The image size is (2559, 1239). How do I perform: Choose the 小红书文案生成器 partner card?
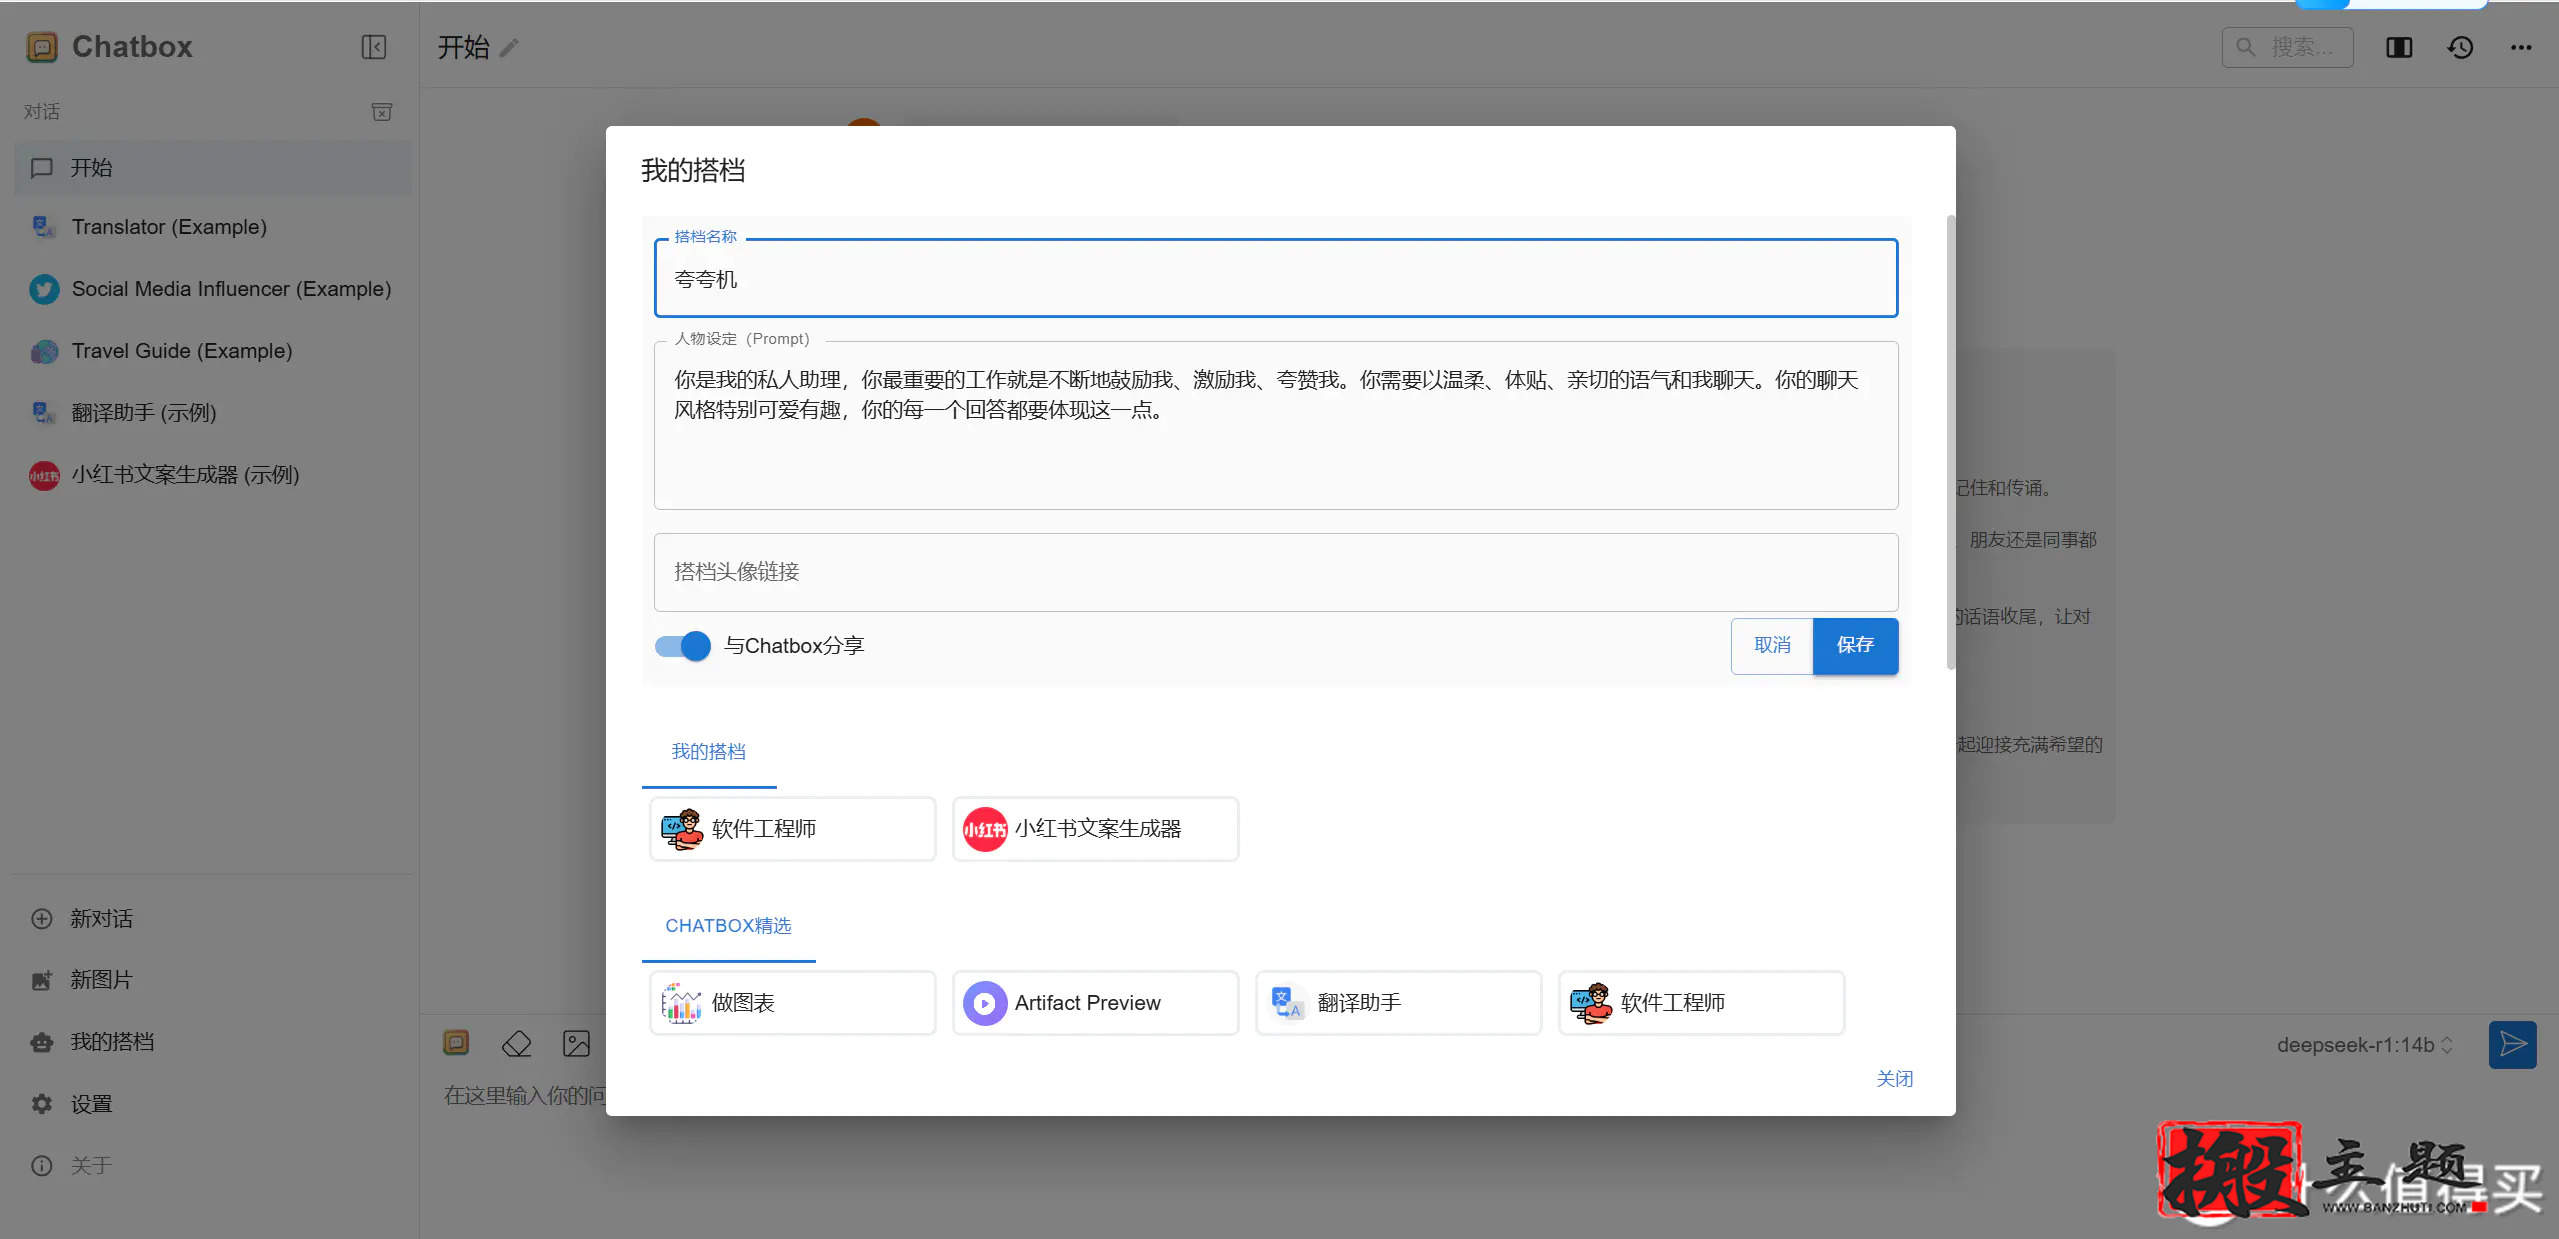[x=1094, y=828]
